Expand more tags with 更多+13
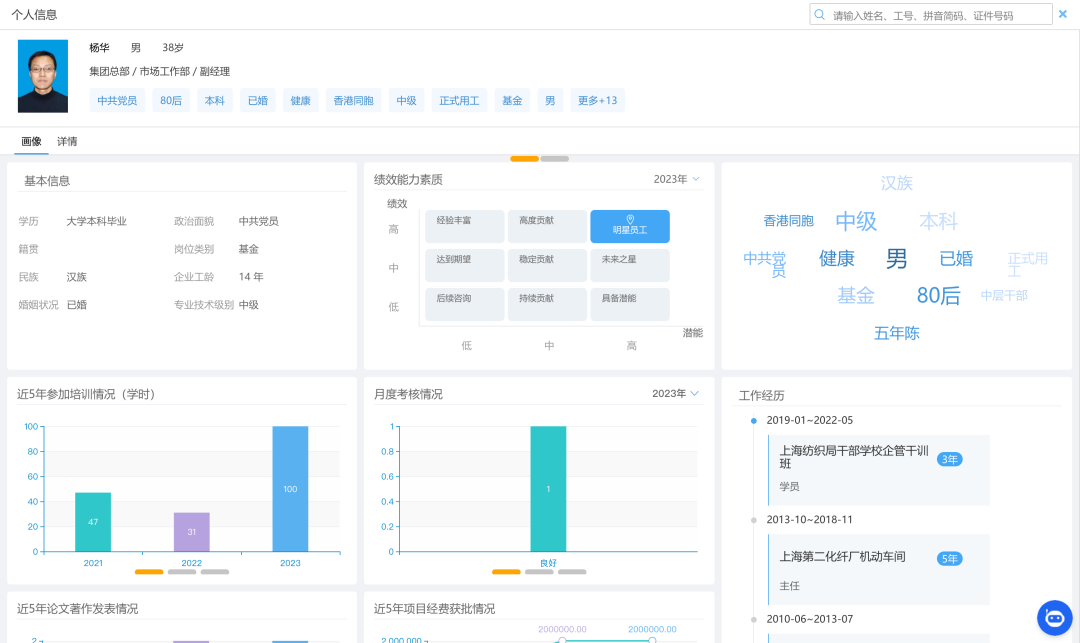Screen dimensions: 1080x643 [x=597, y=101]
